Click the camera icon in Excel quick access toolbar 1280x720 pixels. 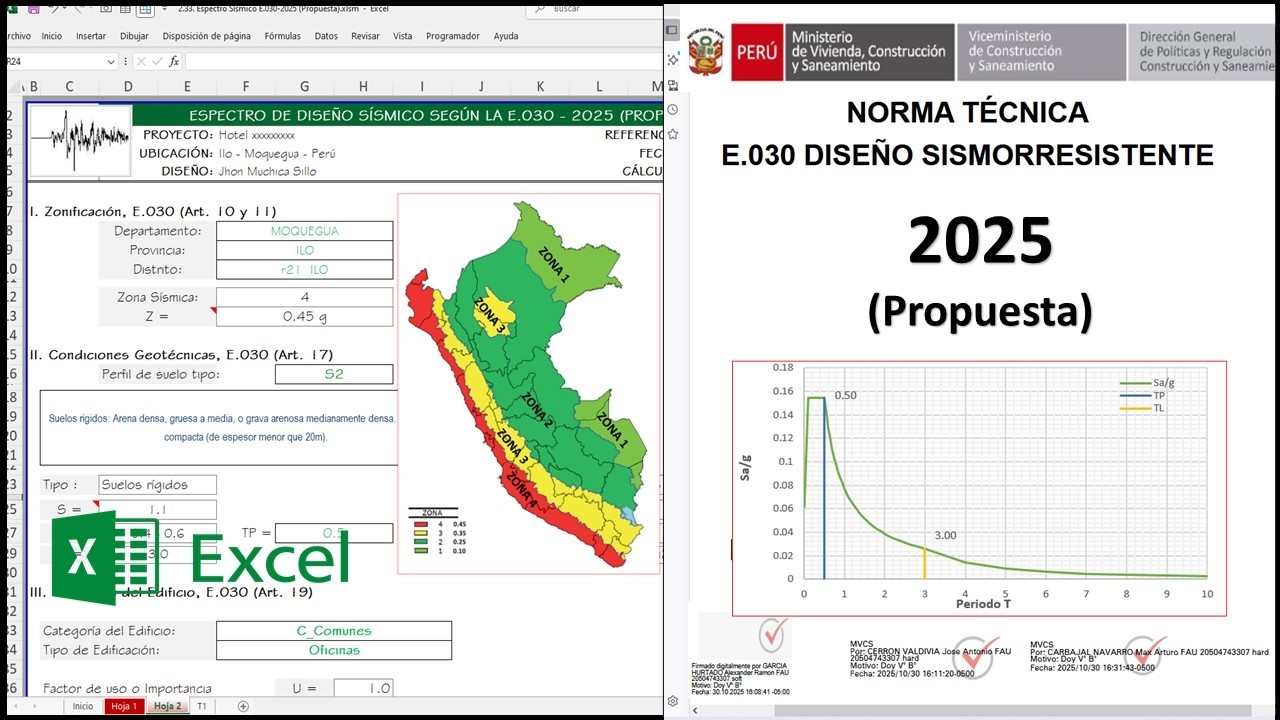(x=106, y=9)
